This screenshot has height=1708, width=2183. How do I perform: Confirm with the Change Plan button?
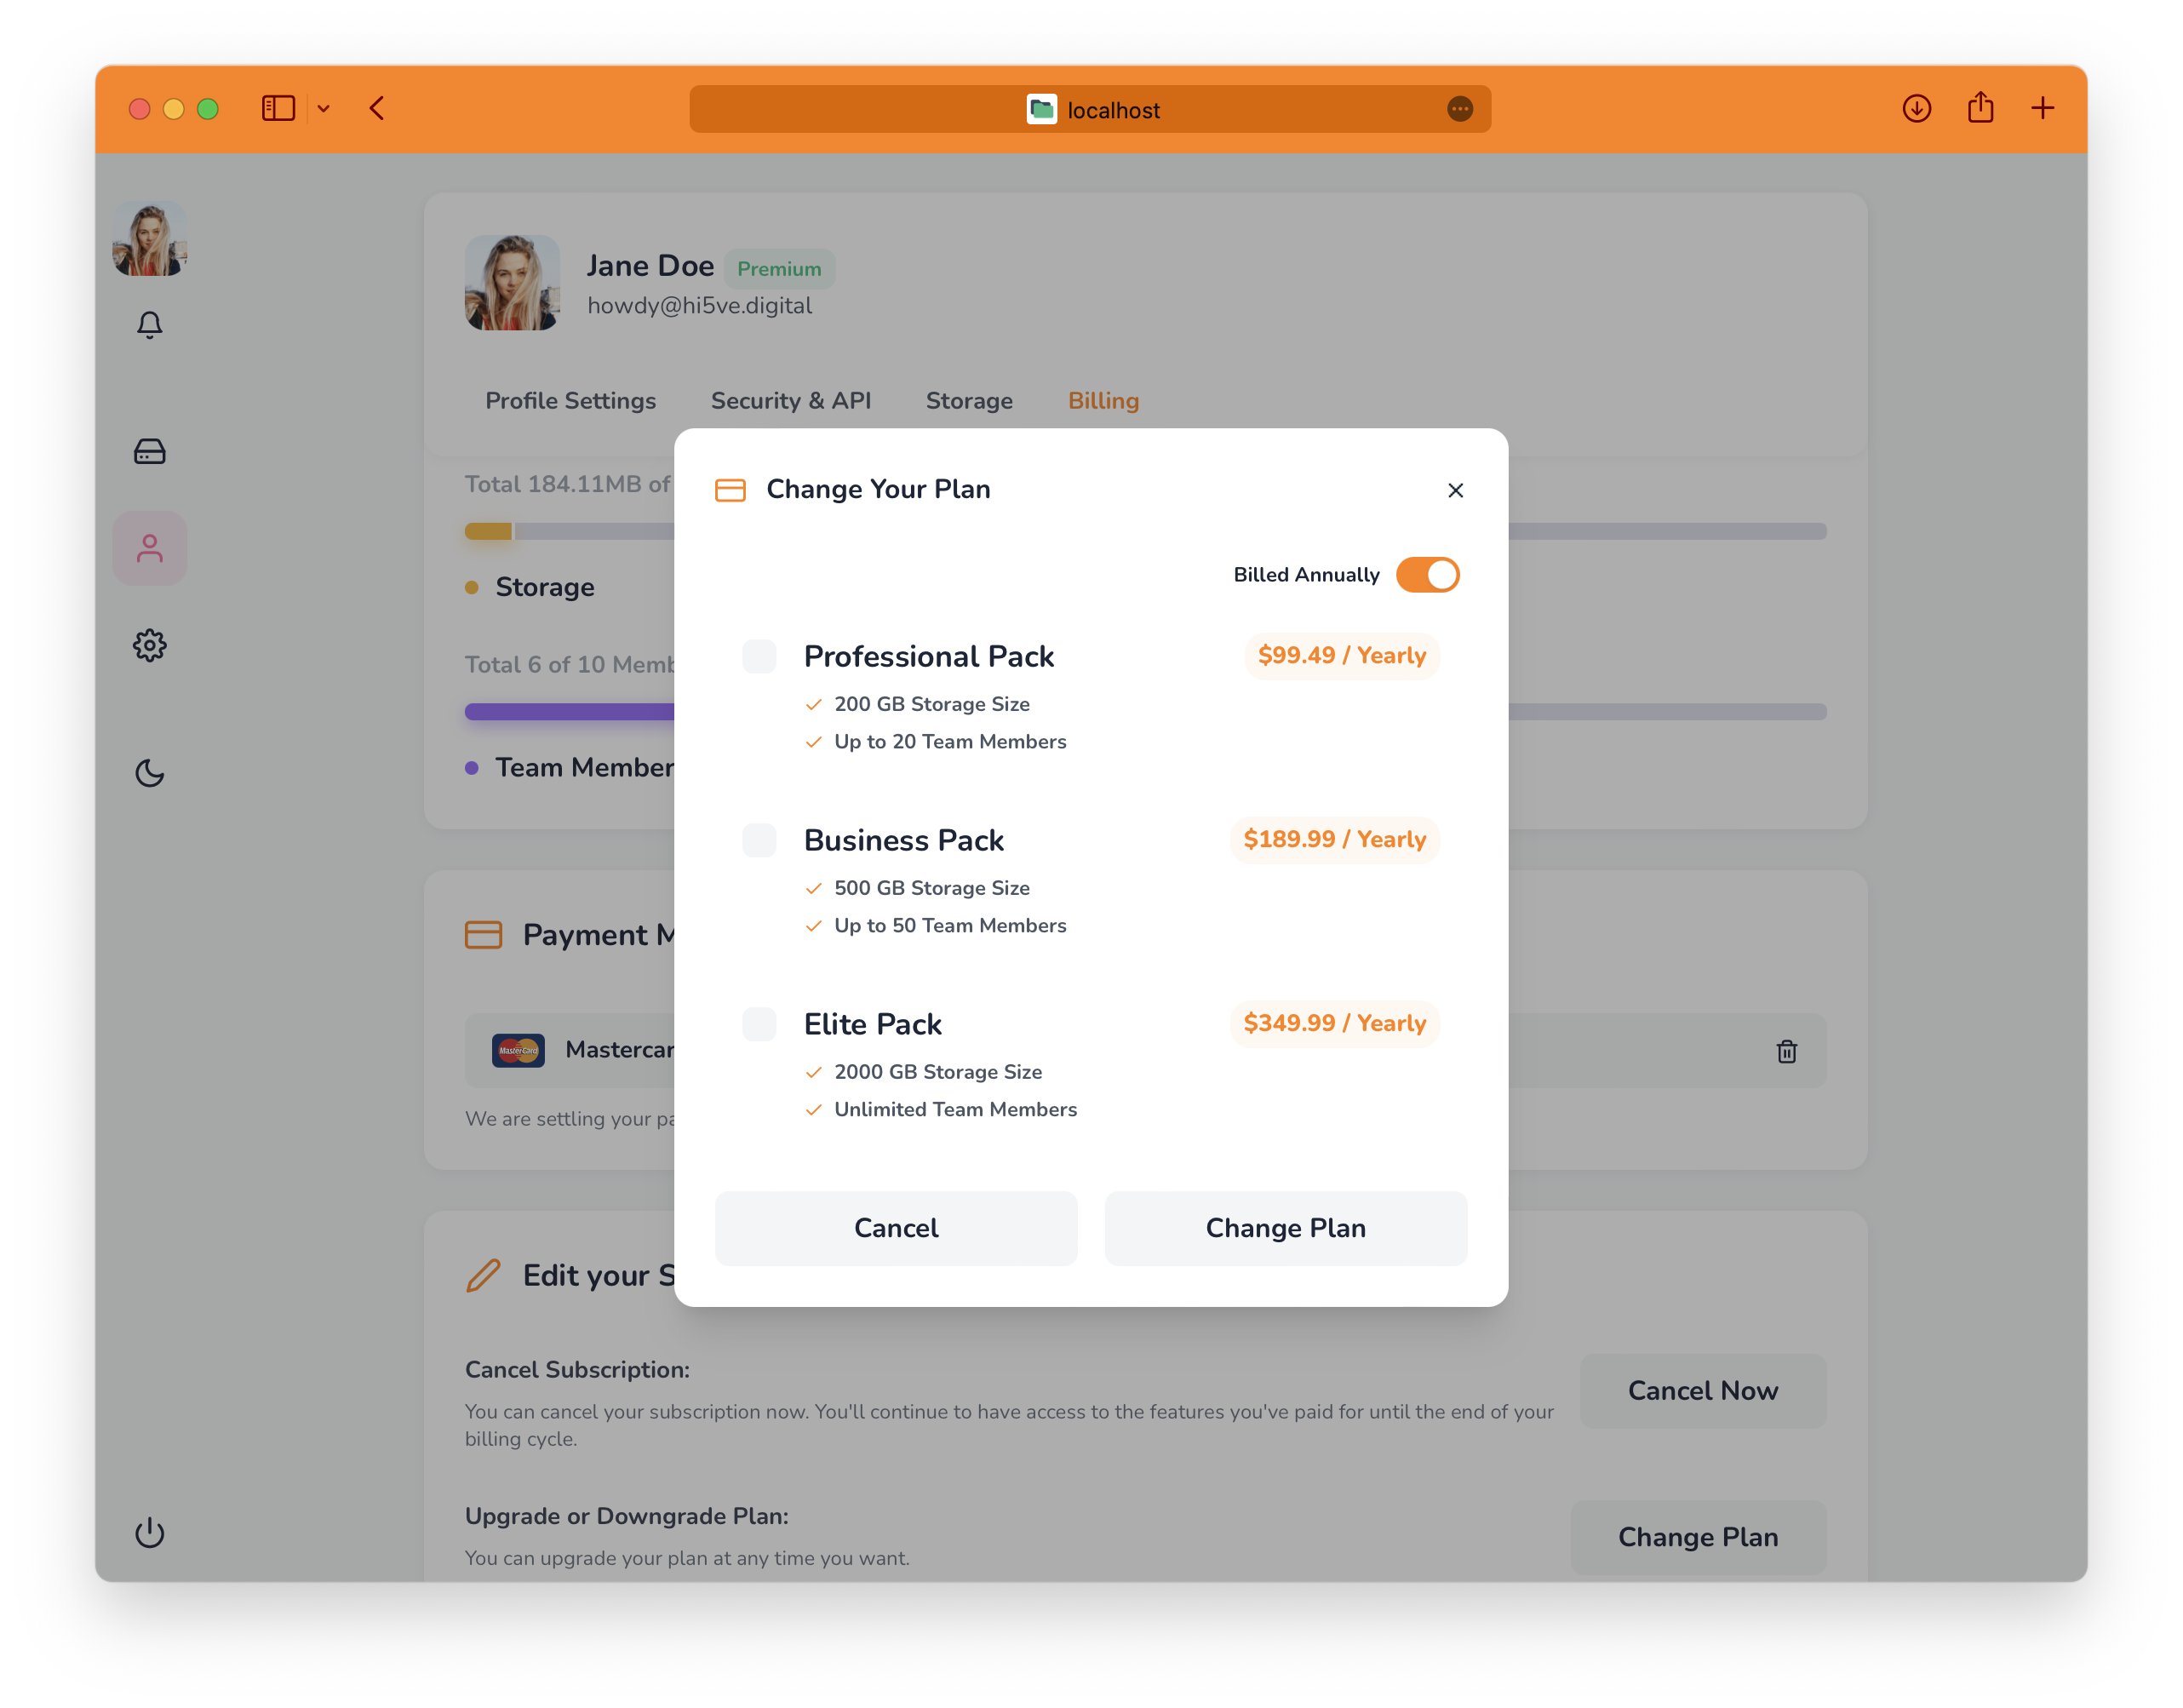coord(1285,1228)
